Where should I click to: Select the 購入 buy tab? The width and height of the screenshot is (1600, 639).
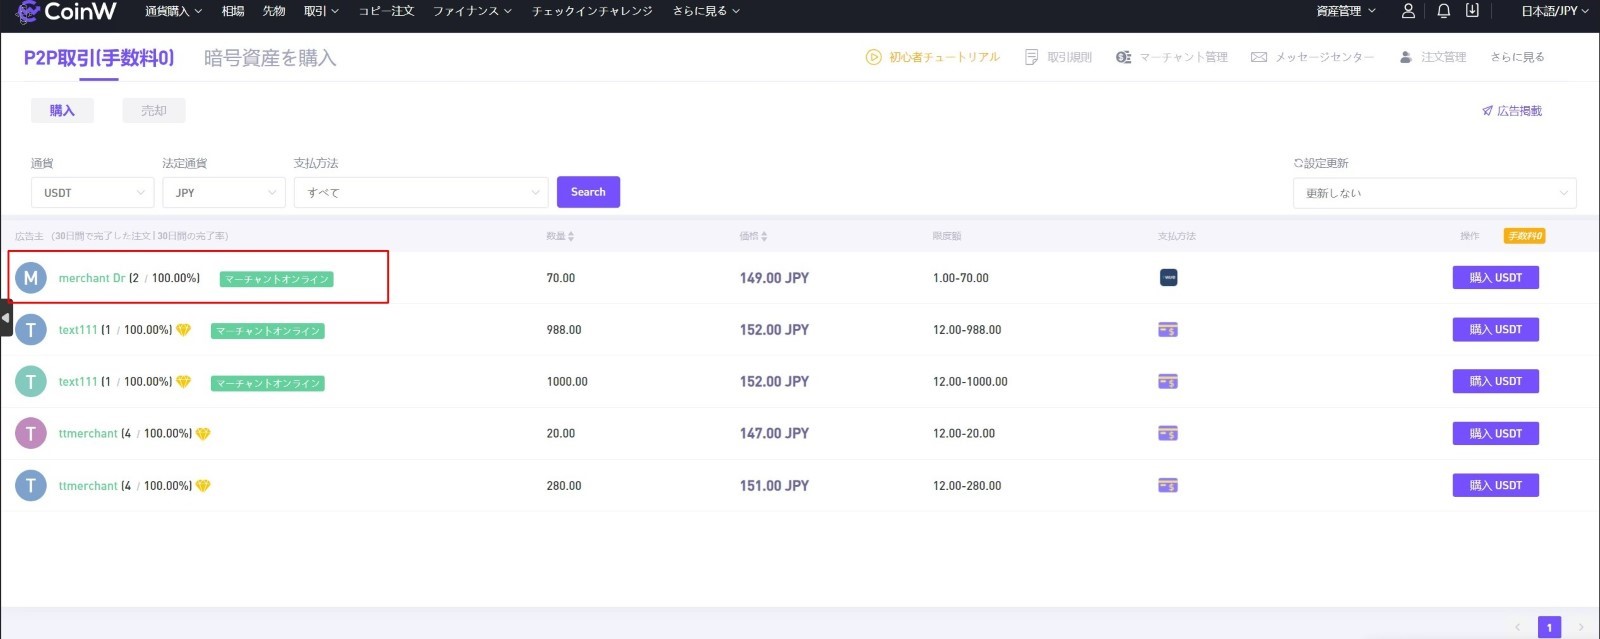pos(62,111)
